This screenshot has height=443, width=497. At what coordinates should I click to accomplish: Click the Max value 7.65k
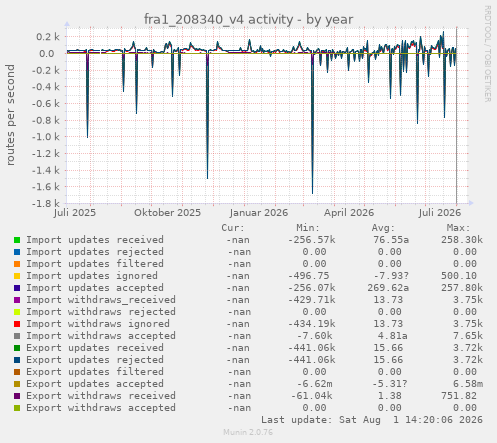468,336
